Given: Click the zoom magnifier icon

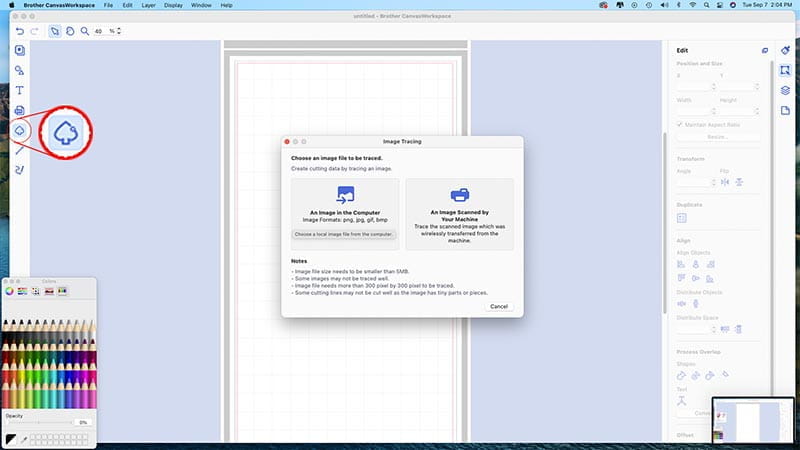Looking at the screenshot, I should click(85, 31).
